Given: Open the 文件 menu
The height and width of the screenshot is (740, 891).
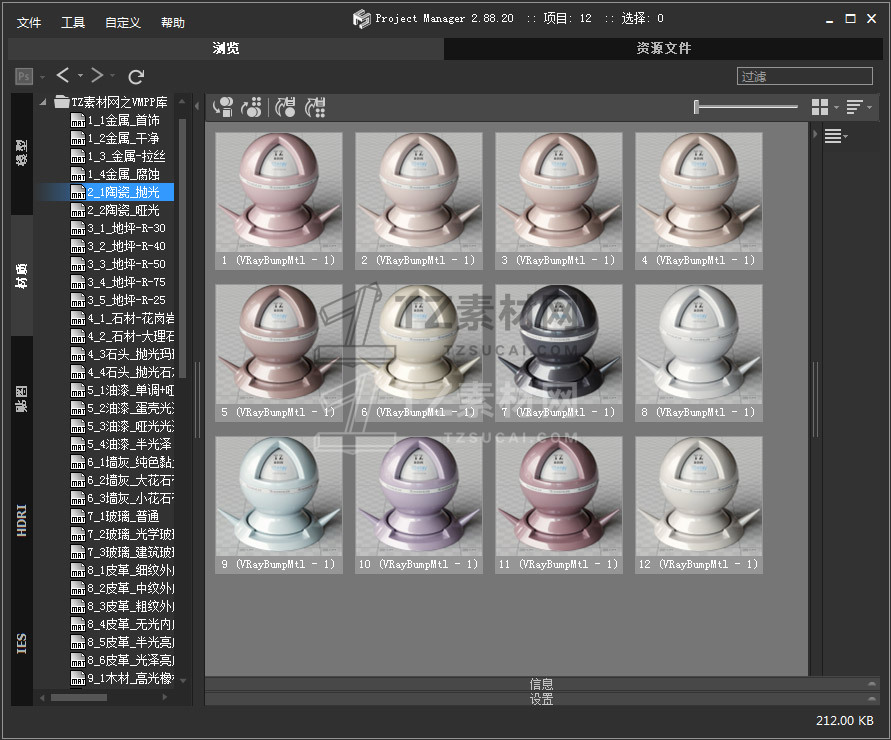Looking at the screenshot, I should tap(29, 22).
